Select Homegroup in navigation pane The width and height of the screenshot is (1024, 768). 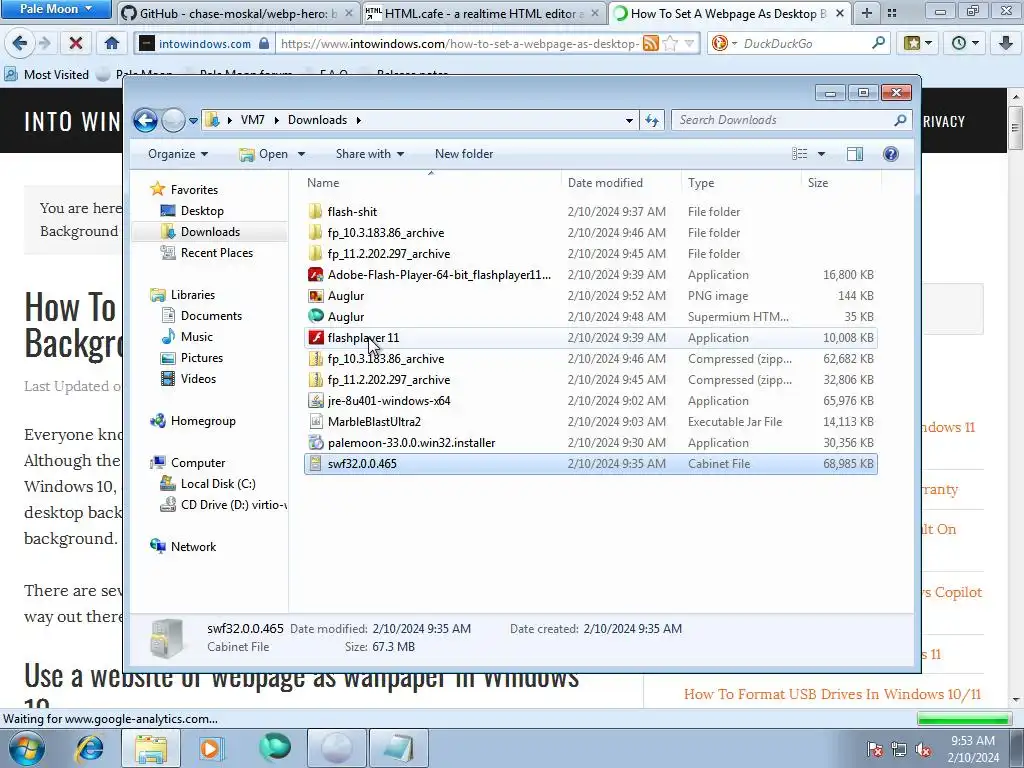coord(202,421)
